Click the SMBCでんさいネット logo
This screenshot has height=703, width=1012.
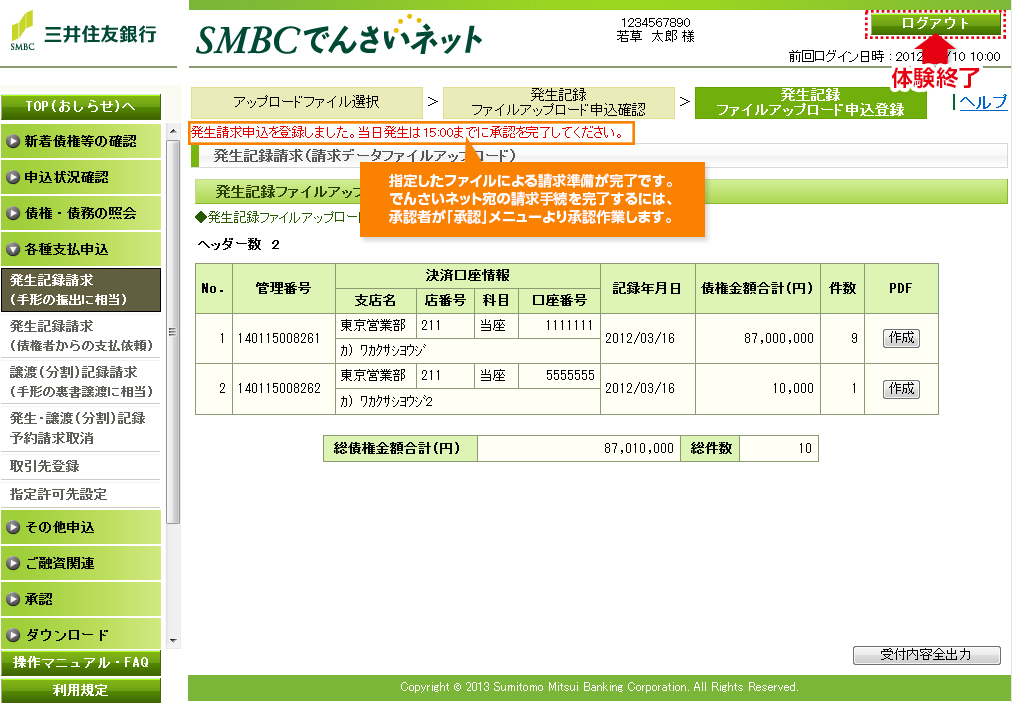[339, 37]
